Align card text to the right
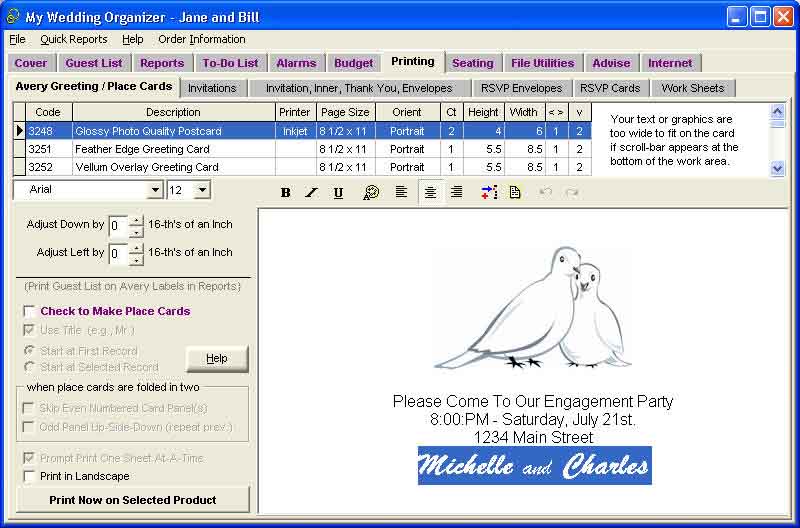 [457, 192]
